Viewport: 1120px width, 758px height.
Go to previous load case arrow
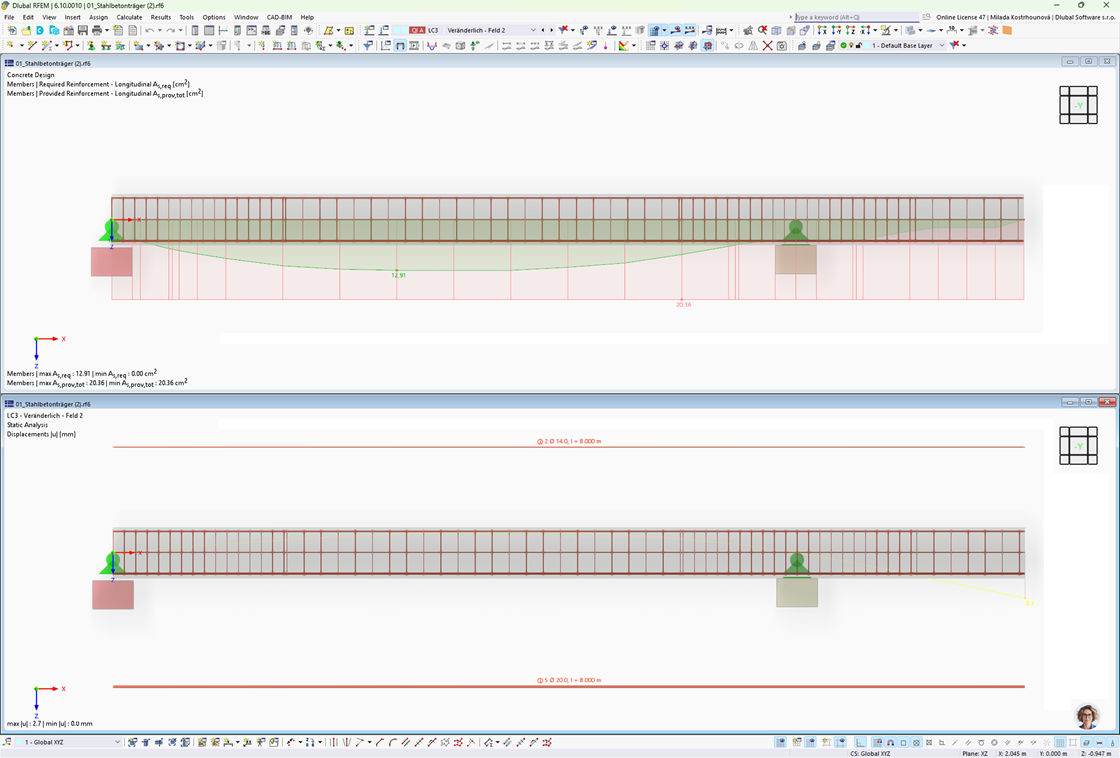click(x=543, y=30)
